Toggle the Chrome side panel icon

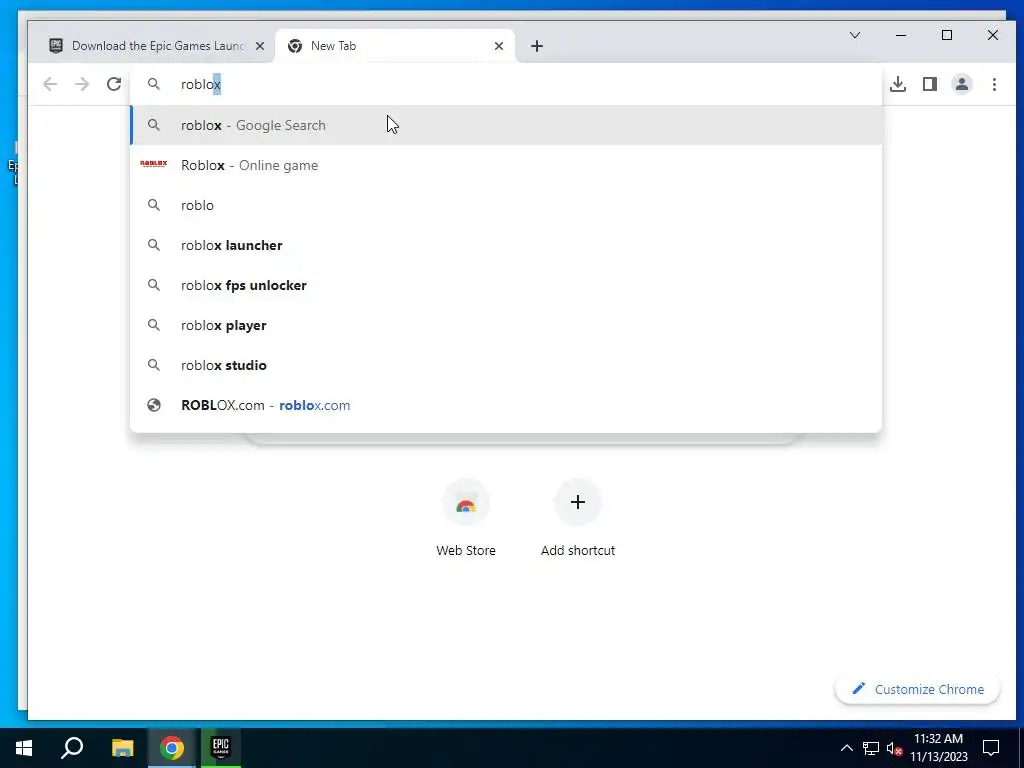(930, 84)
